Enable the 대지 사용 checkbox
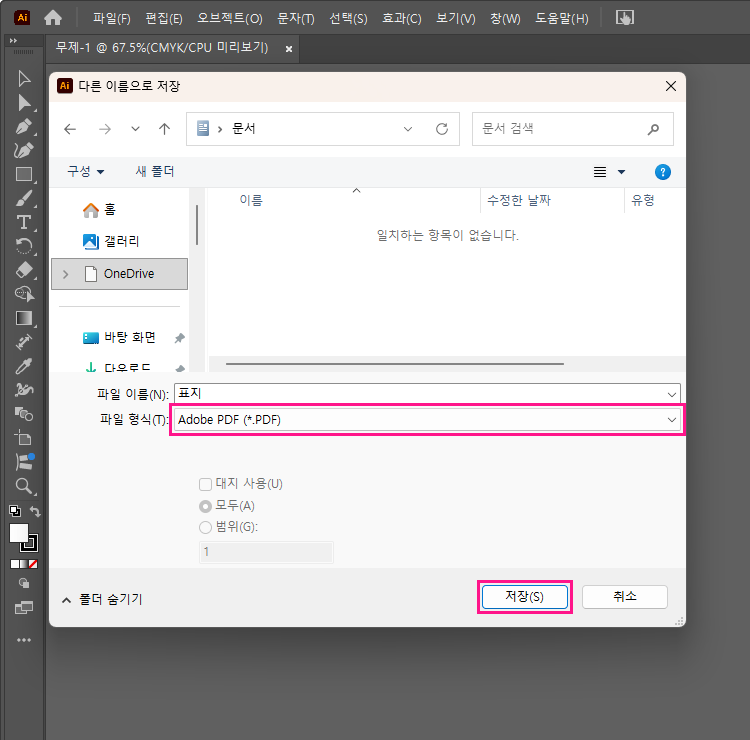This screenshot has width=750, height=740. pyautogui.click(x=206, y=484)
